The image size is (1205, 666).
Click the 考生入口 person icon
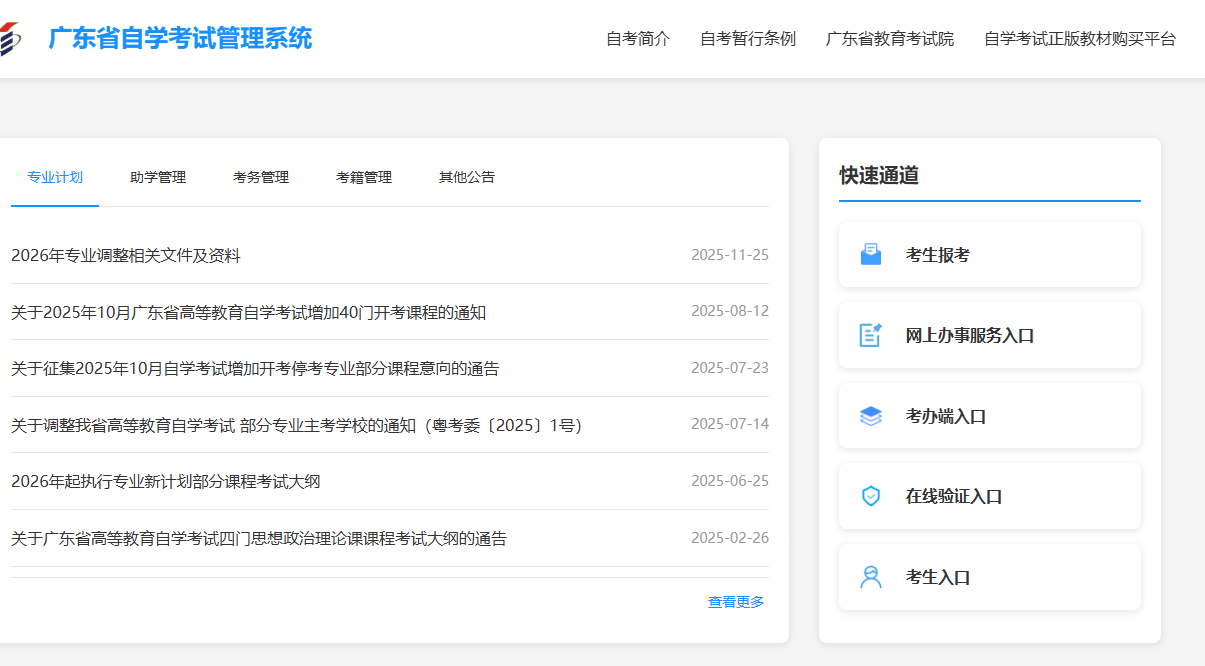(x=870, y=577)
